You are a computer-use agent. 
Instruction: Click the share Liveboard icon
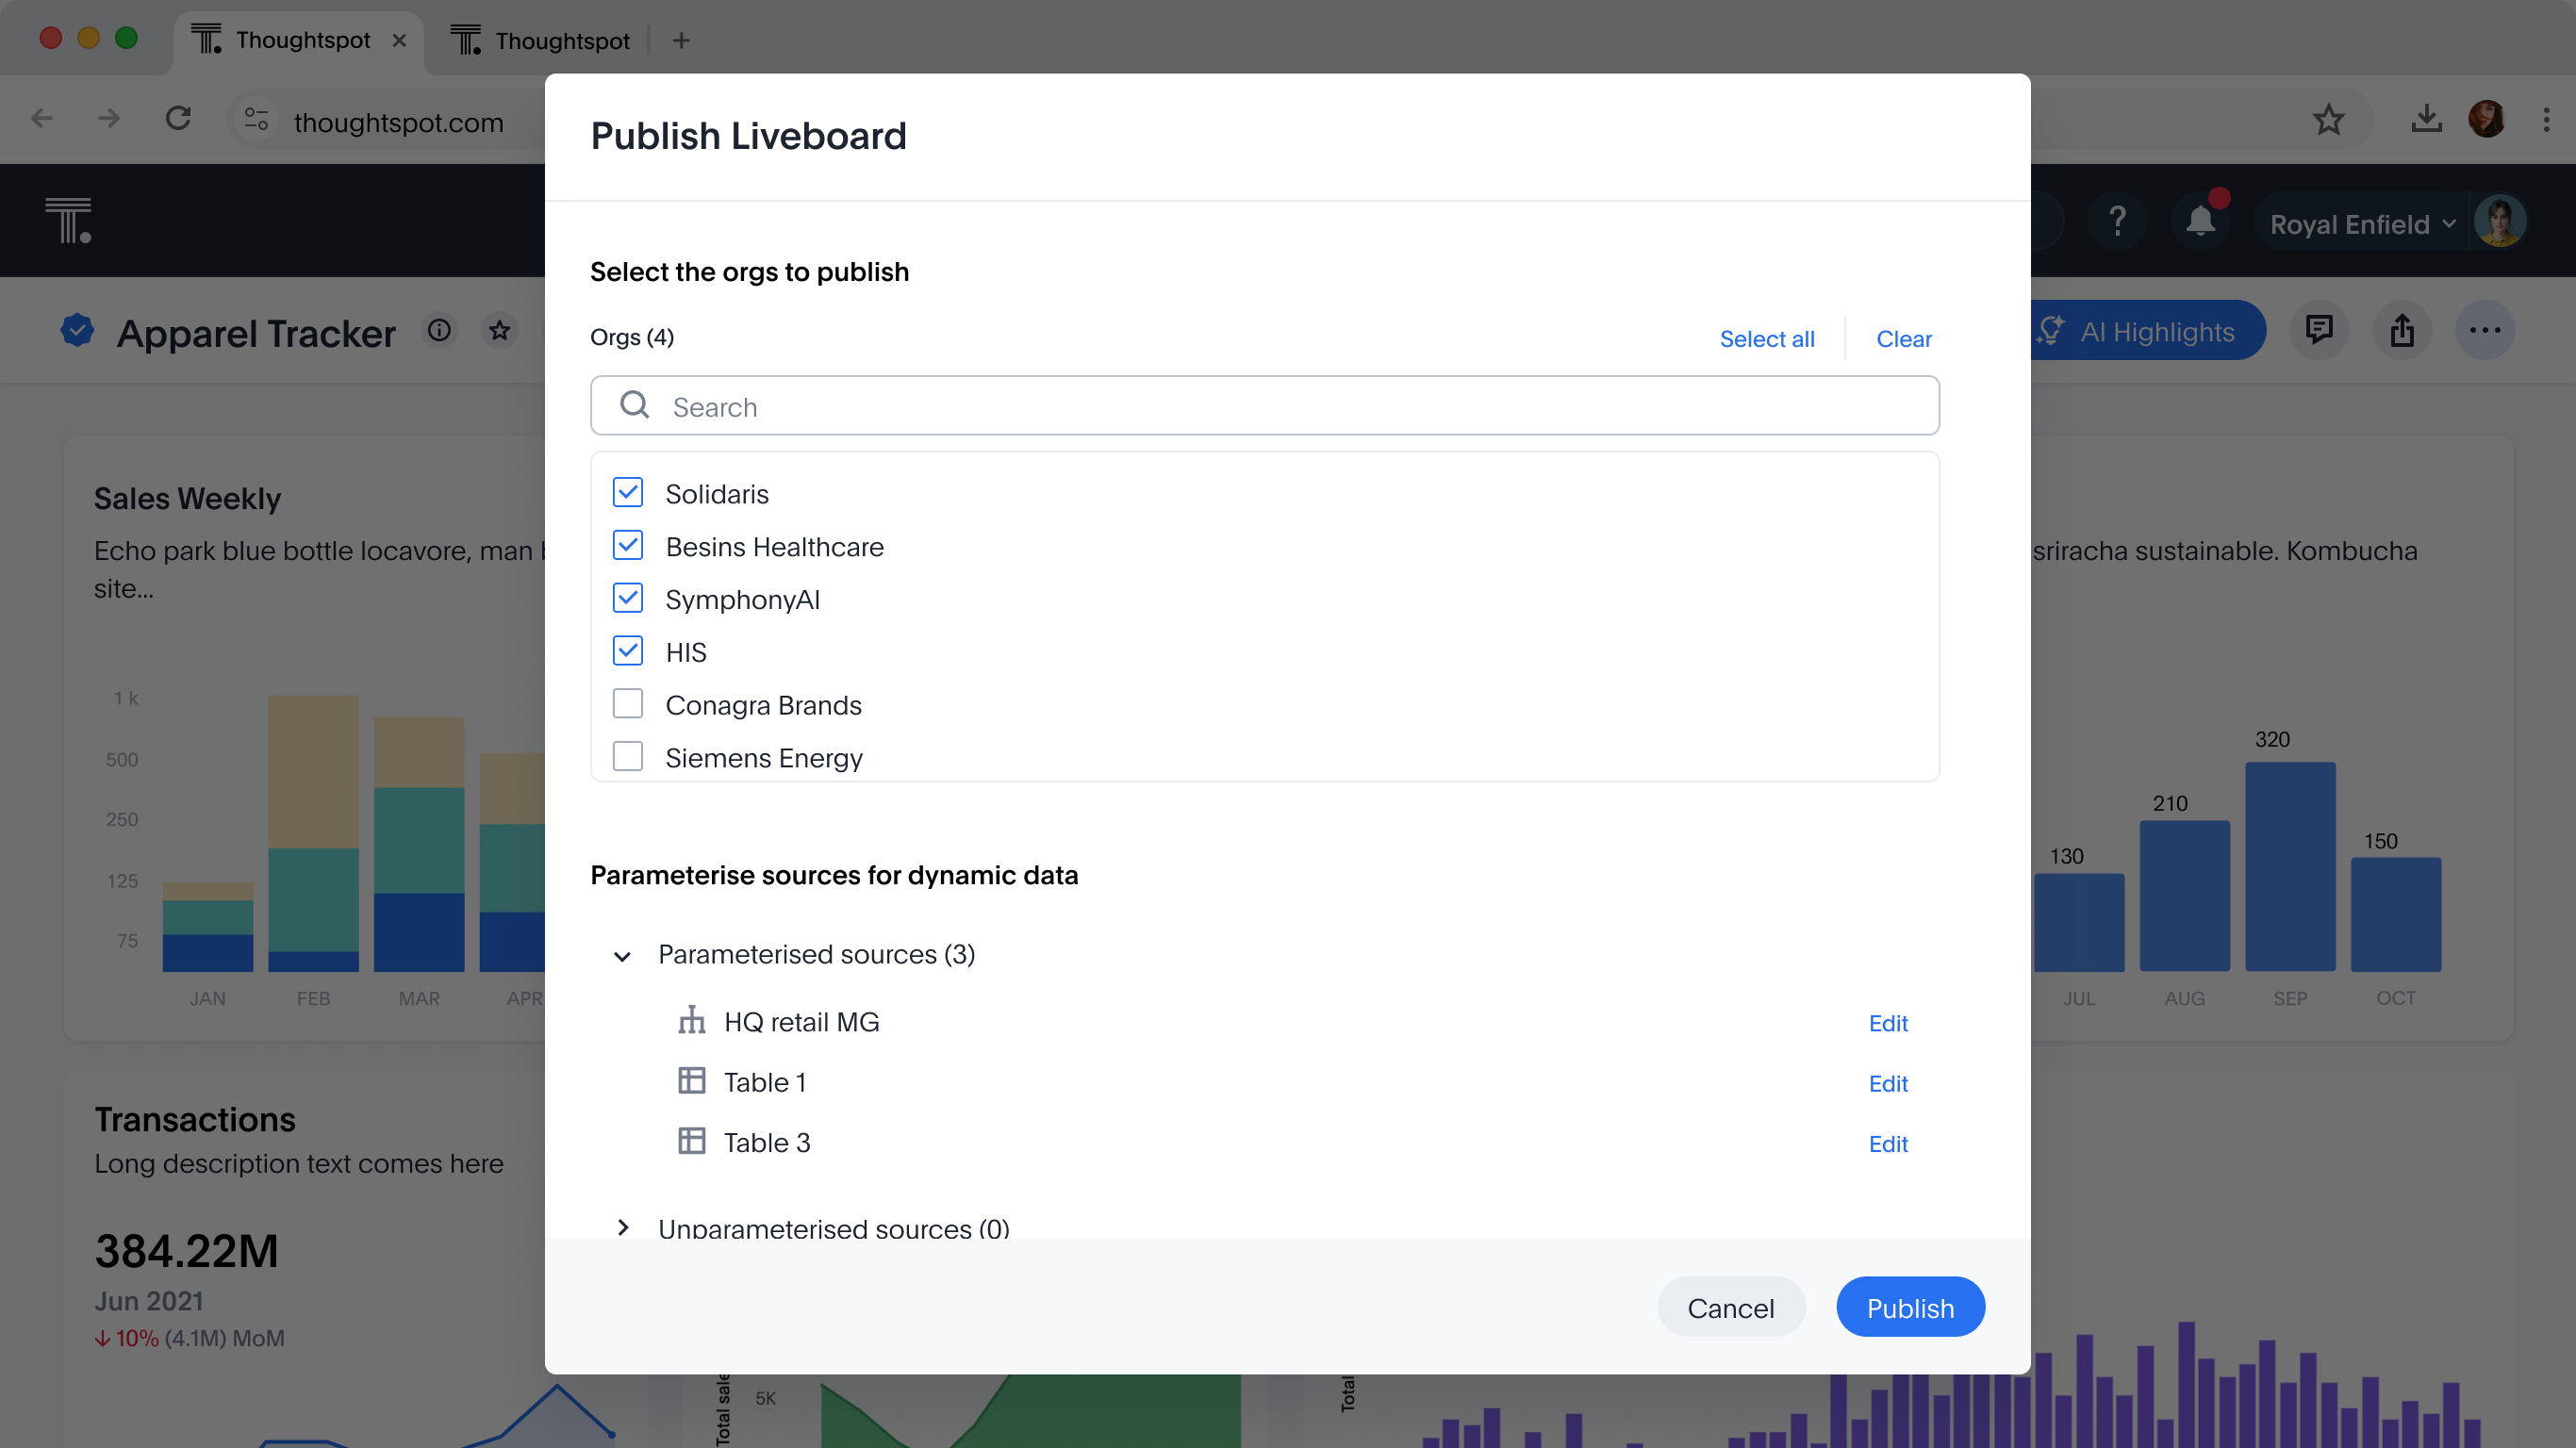click(2402, 330)
